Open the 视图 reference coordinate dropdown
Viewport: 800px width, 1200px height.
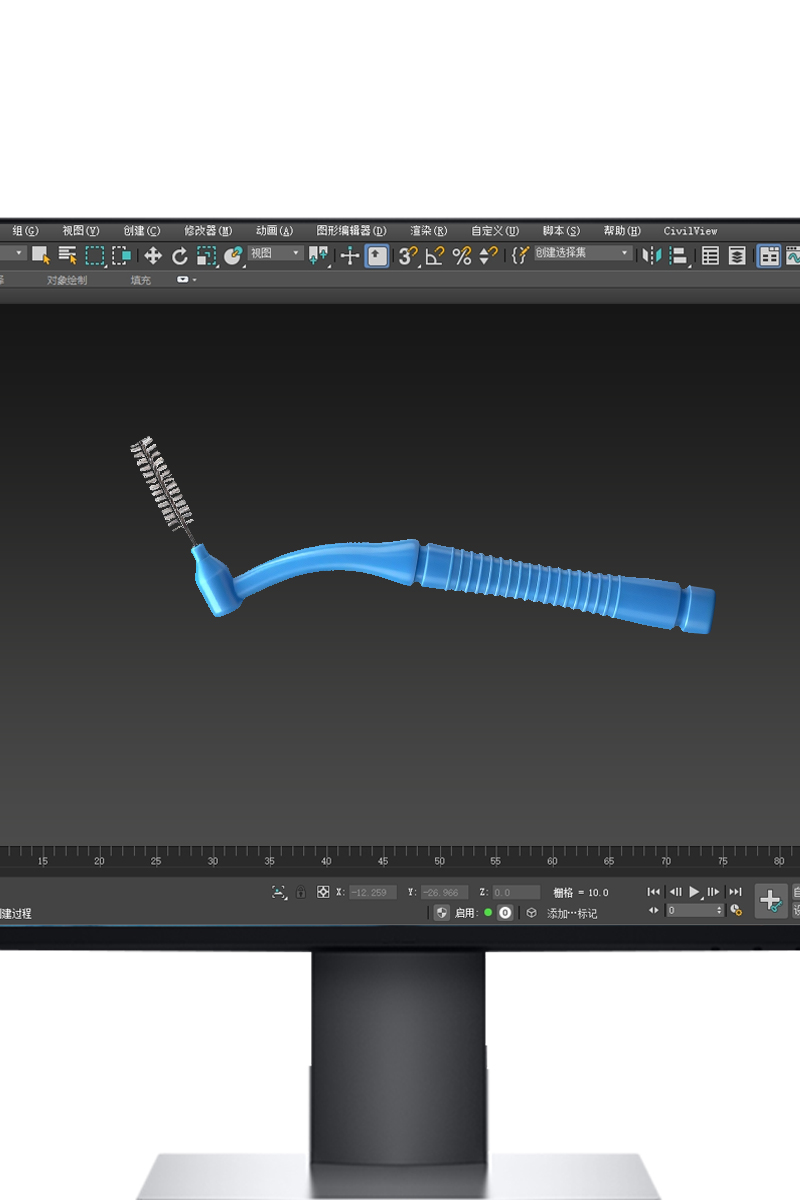pos(275,254)
